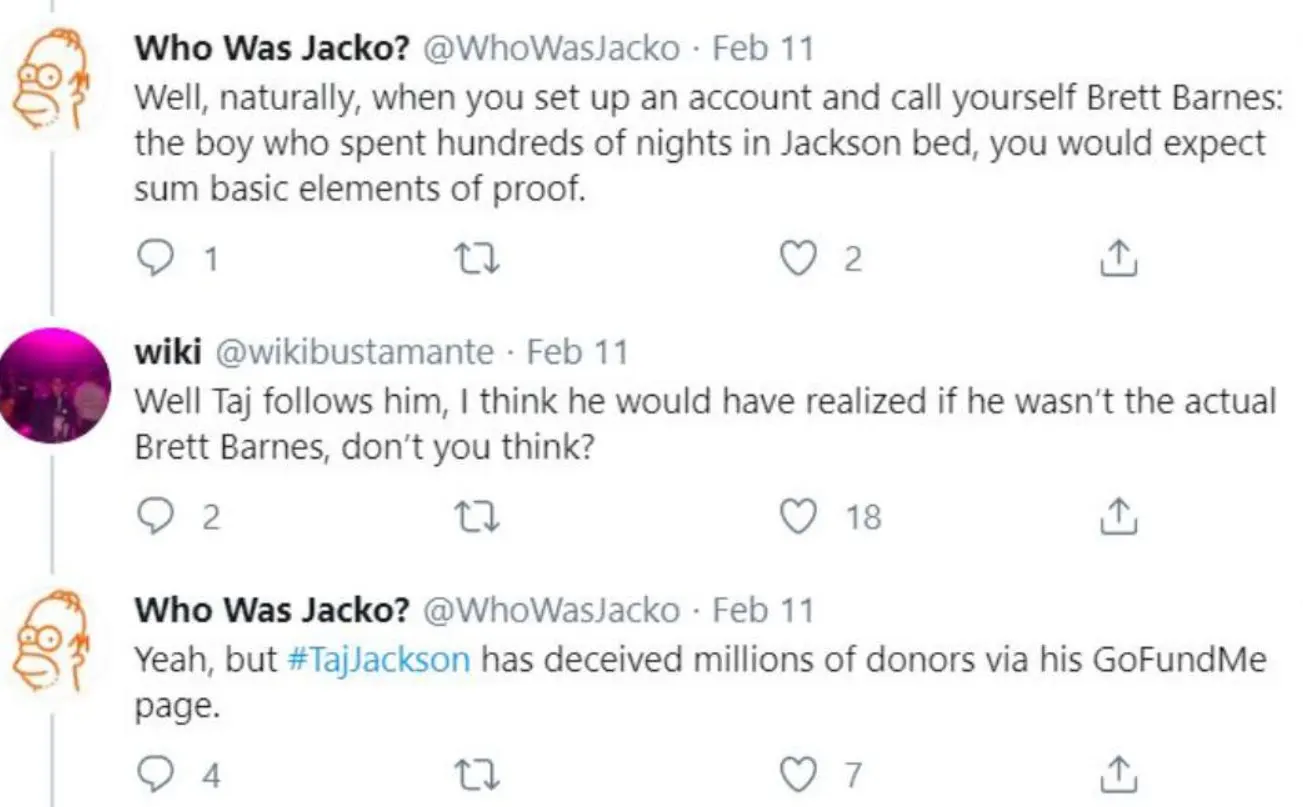The image size is (1303, 807).
Task: Click wiki's display name
Action: [x=165, y=352]
